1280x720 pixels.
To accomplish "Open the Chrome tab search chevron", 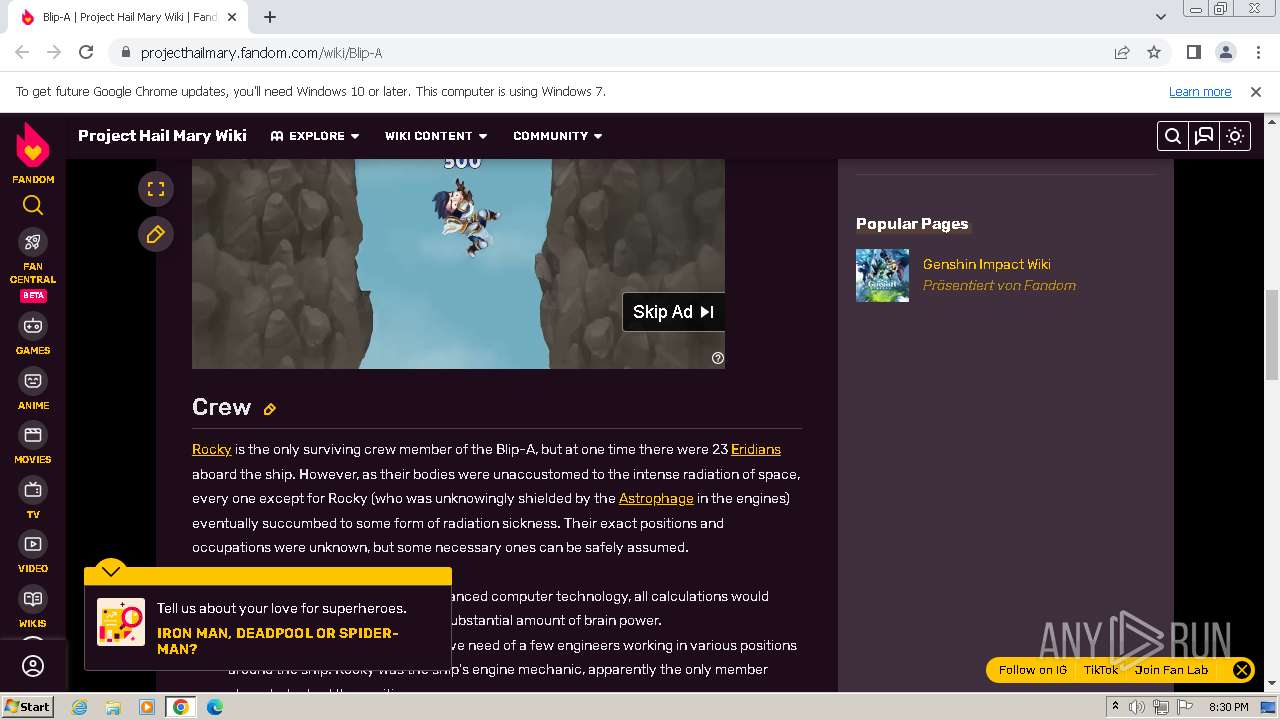I will pos(1161,17).
